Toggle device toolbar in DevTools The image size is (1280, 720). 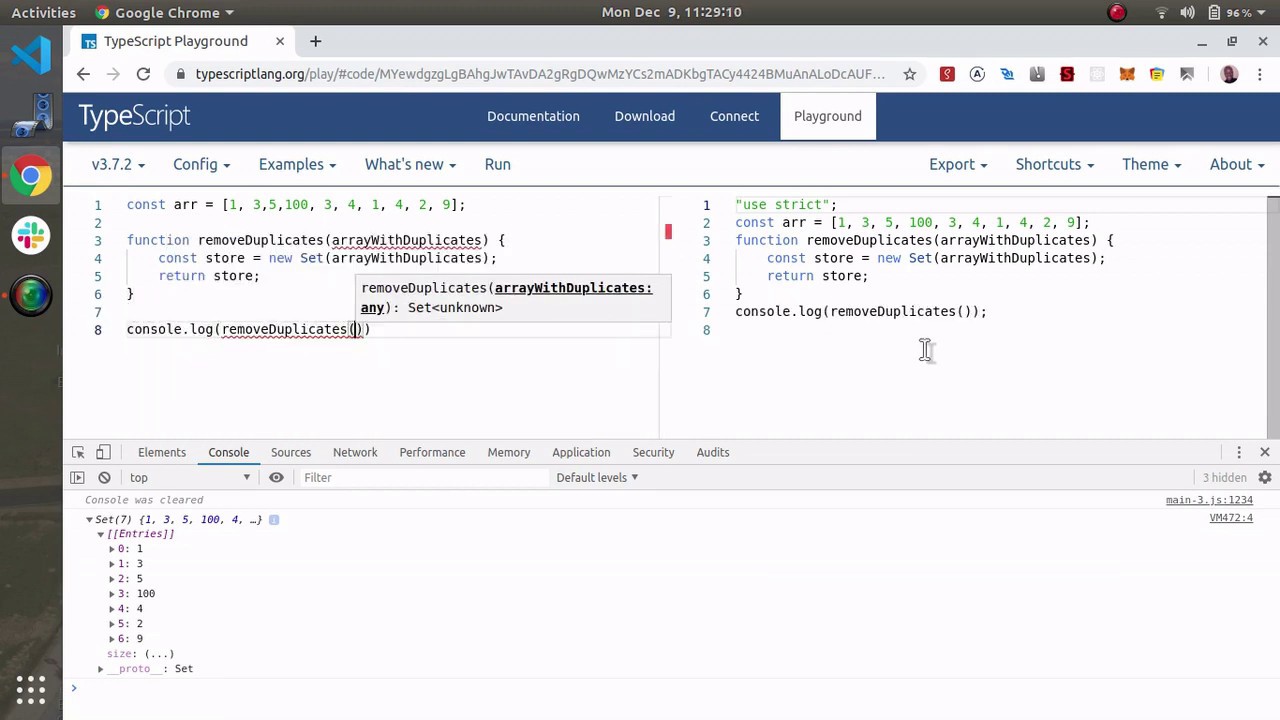pyautogui.click(x=103, y=452)
